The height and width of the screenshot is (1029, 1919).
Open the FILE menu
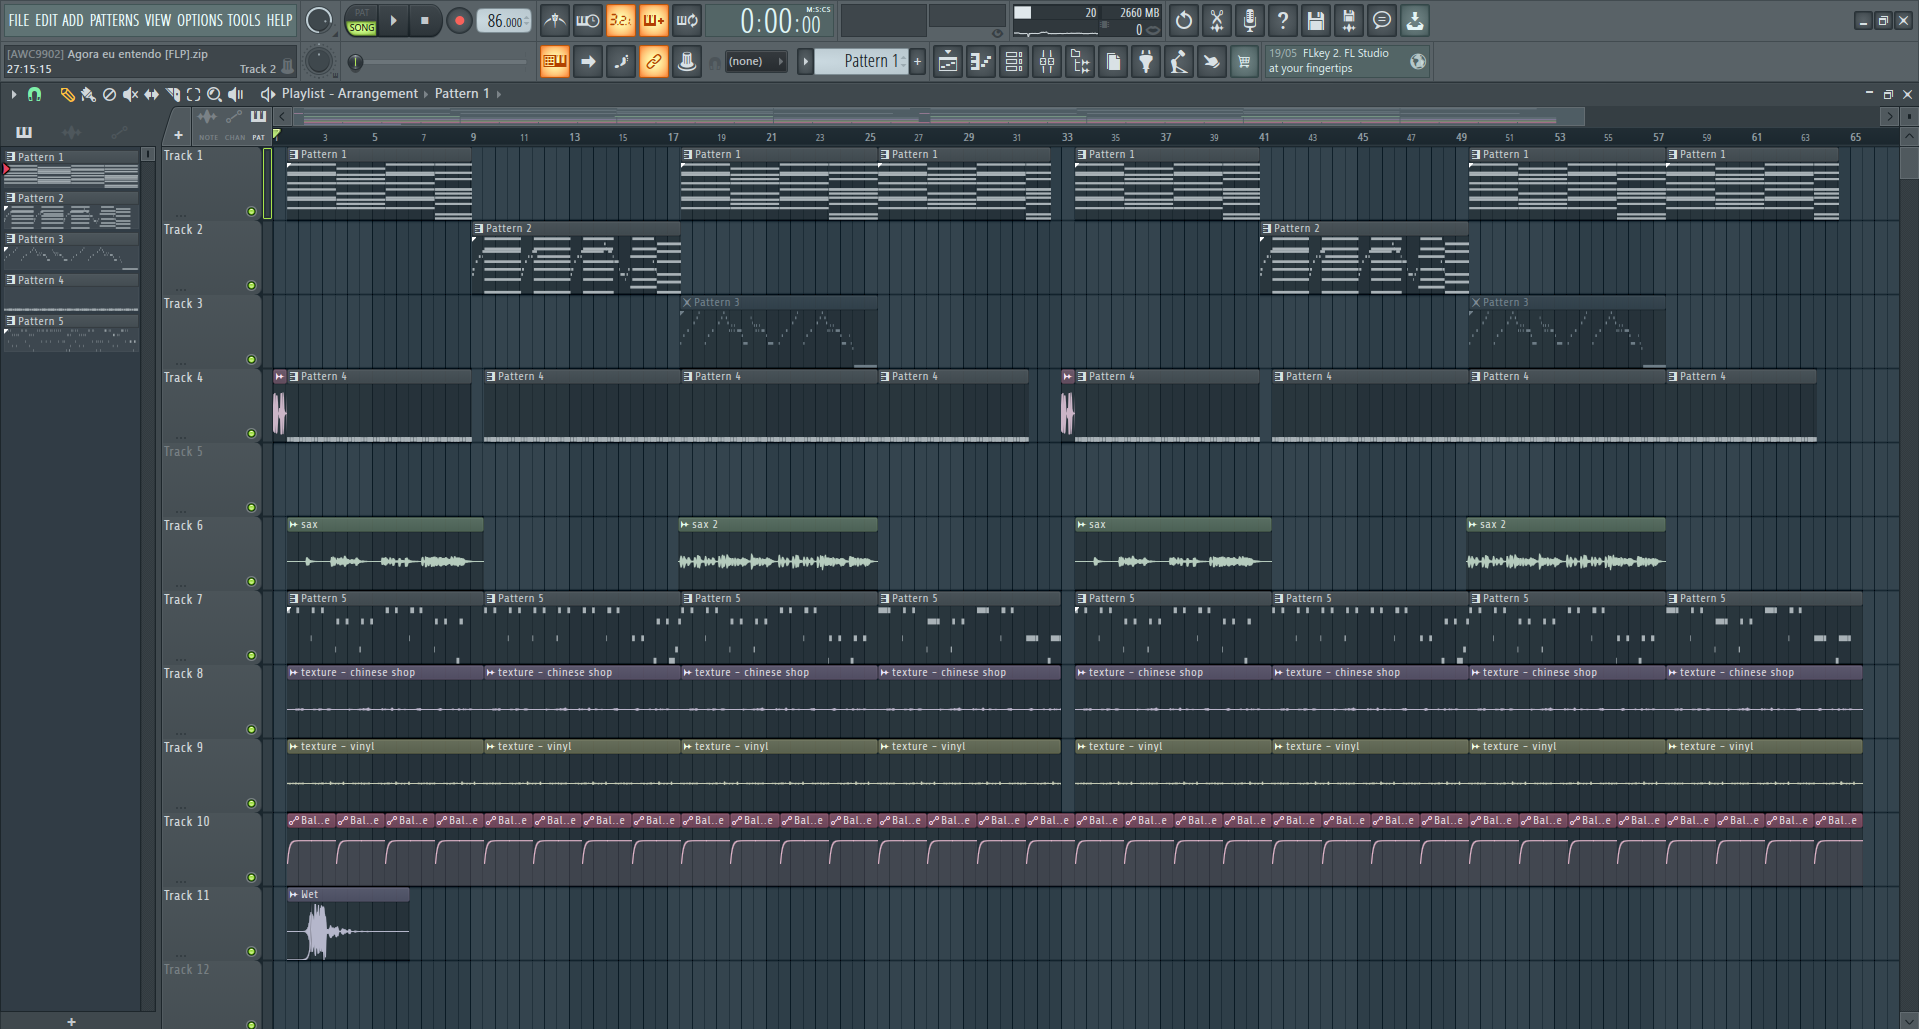19,20
